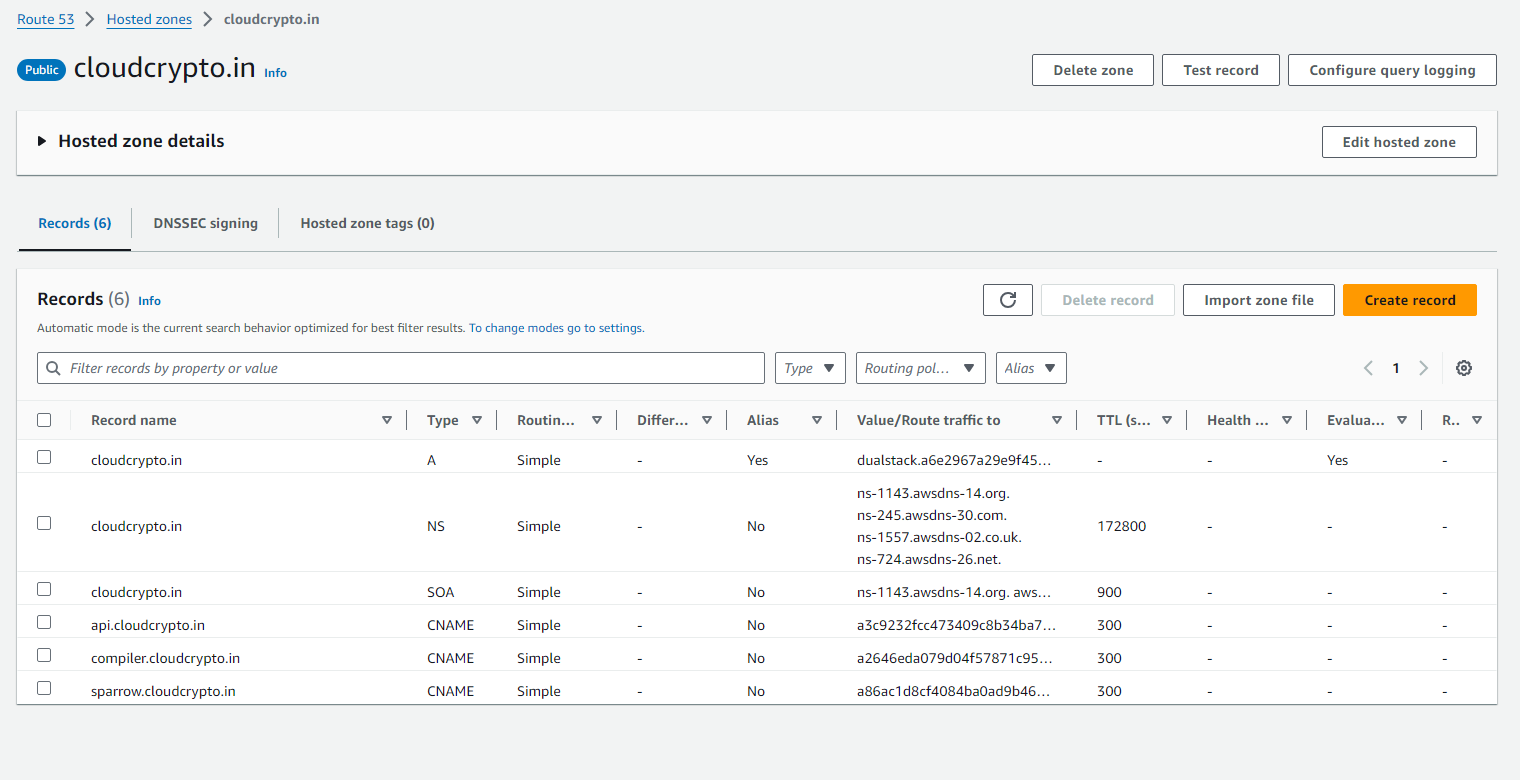Click the 900 TTL value

click(x=1109, y=592)
